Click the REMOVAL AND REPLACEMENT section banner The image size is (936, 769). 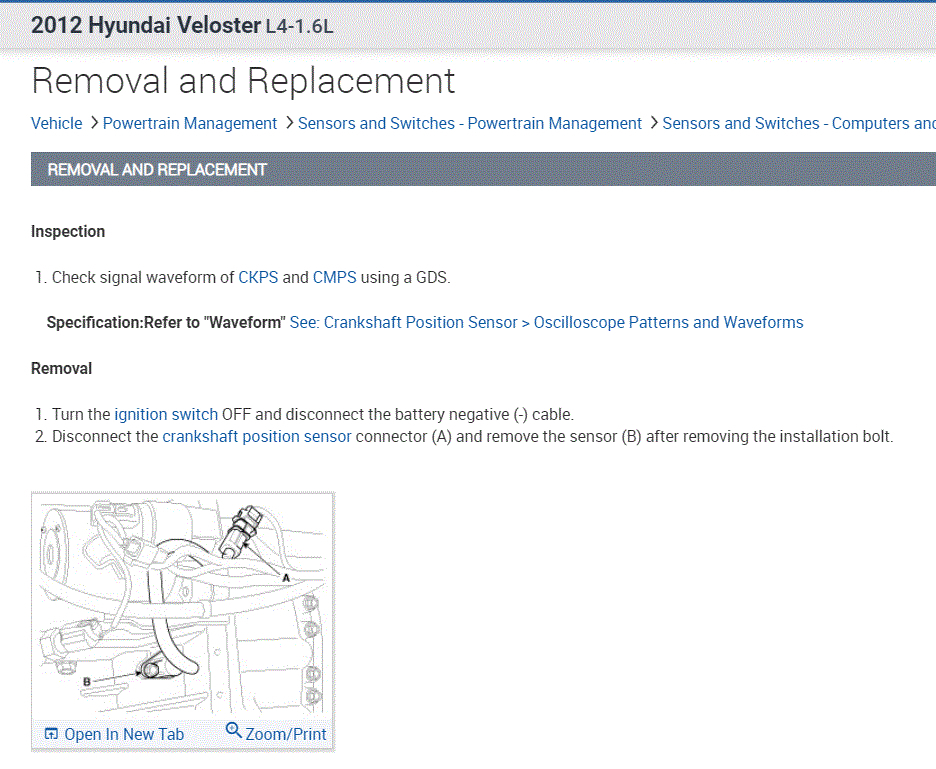[484, 170]
